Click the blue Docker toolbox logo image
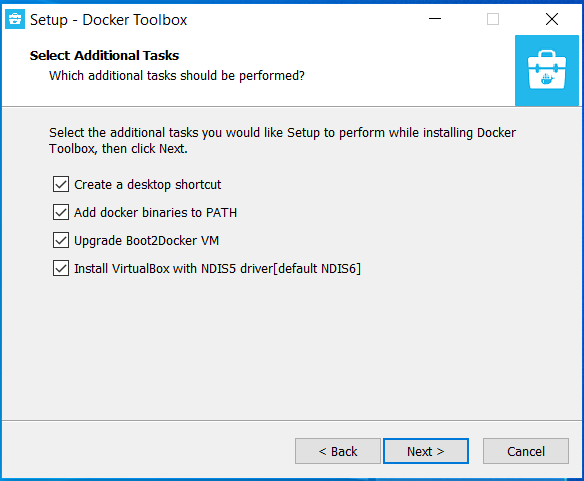 coord(547,70)
